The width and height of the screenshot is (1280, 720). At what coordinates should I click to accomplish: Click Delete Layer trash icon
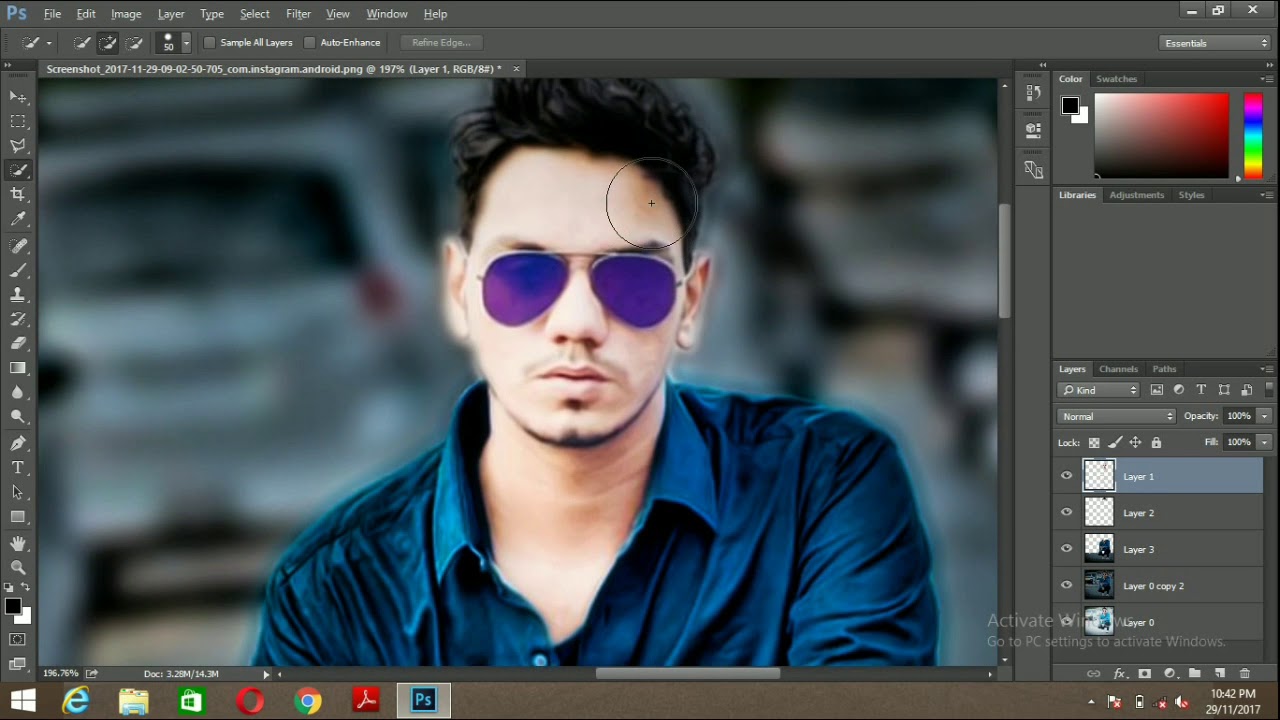coord(1245,674)
